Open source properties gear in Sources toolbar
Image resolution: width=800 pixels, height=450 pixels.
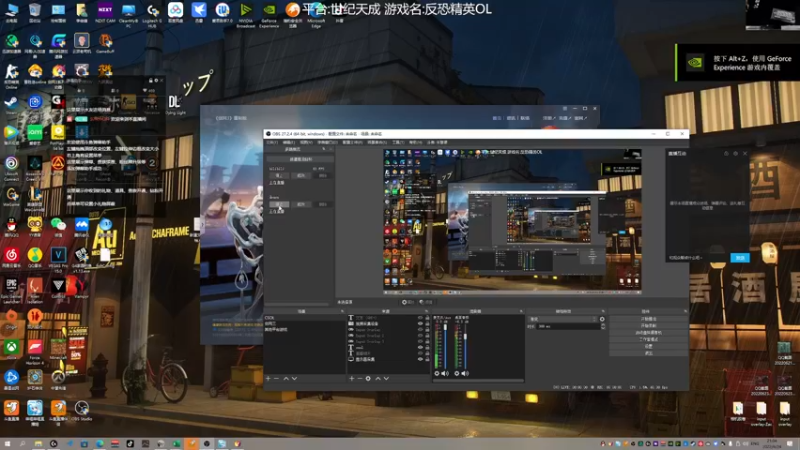[x=368, y=379]
